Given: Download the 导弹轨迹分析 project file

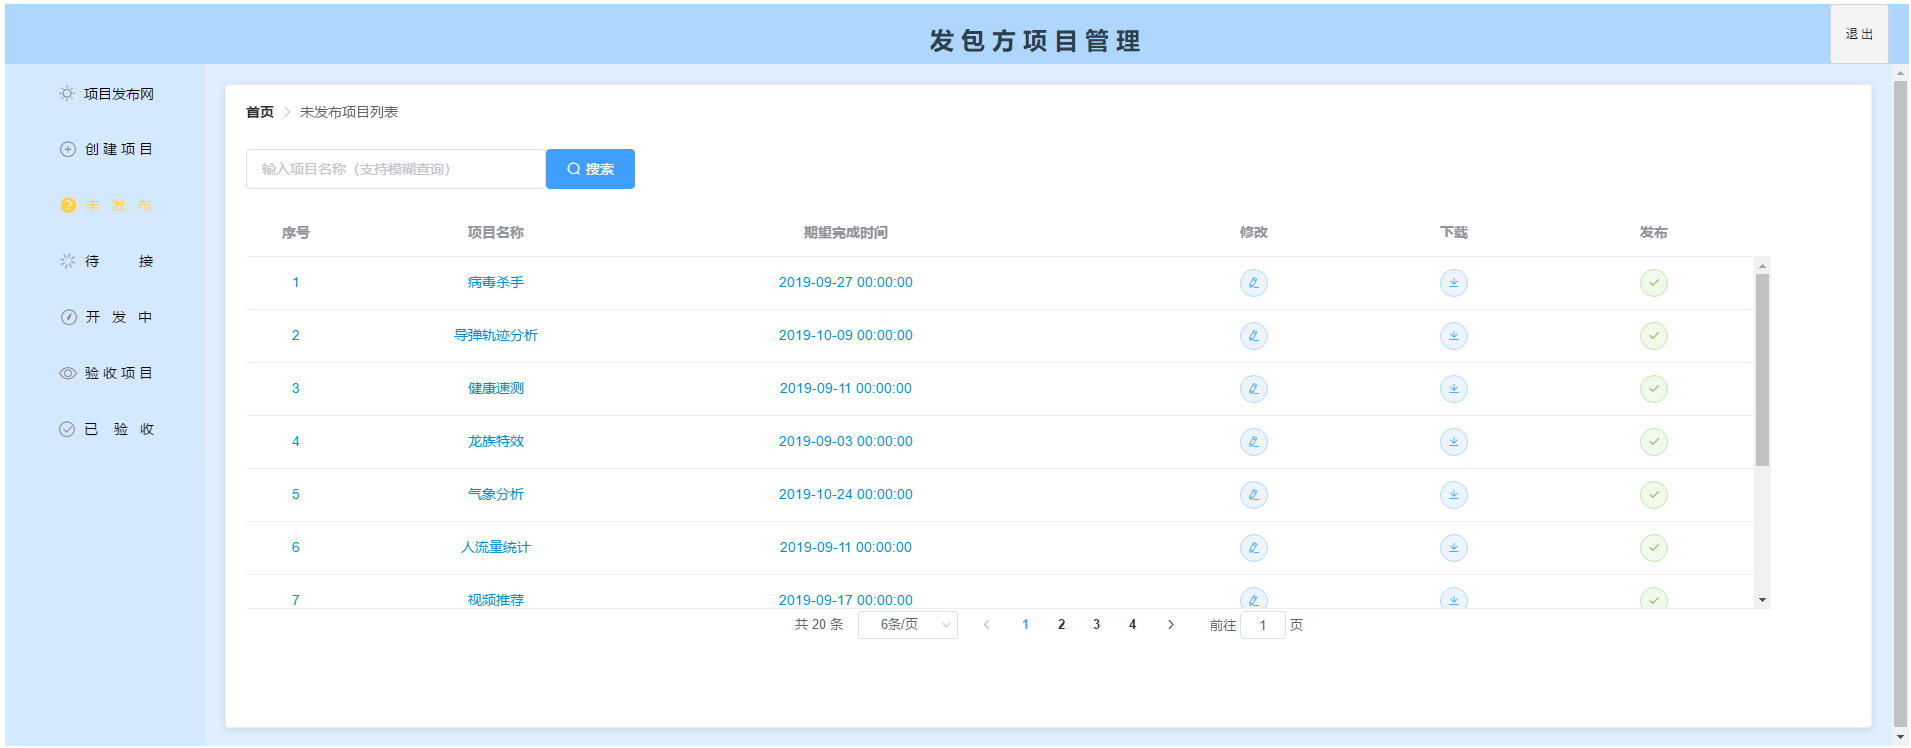Looking at the screenshot, I should point(1453,336).
